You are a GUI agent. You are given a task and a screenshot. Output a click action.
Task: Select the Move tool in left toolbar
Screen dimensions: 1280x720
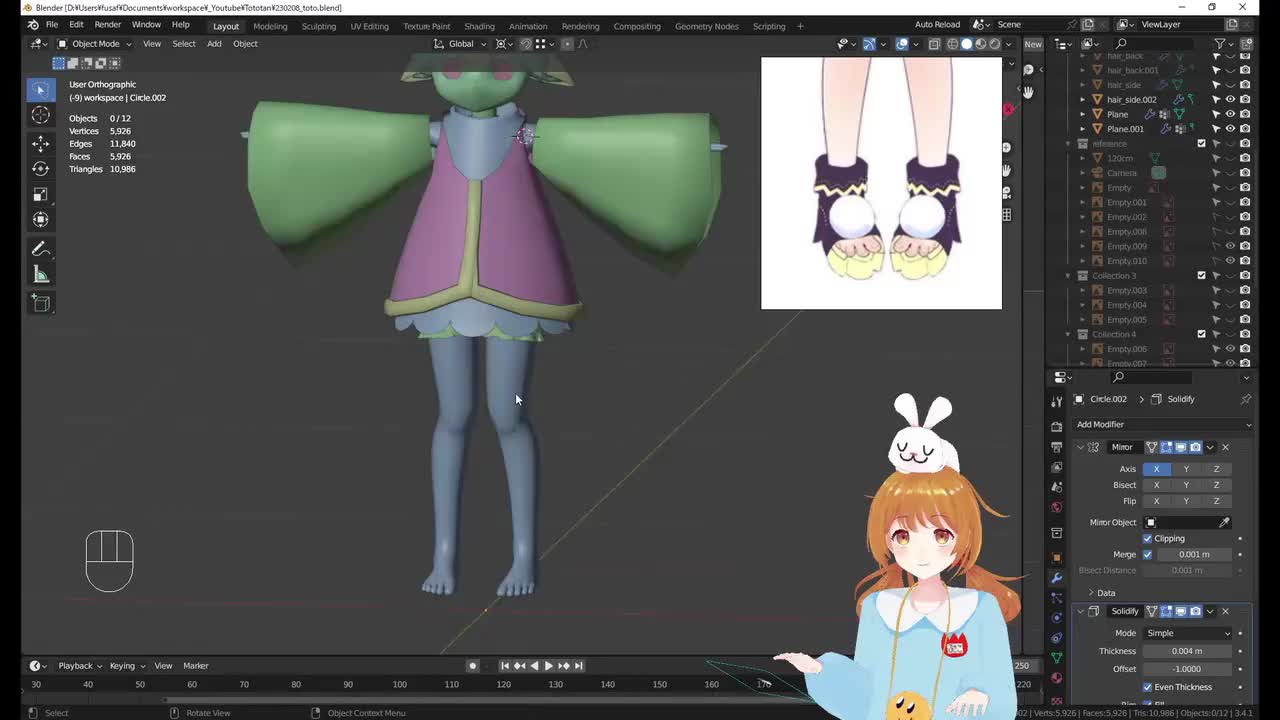click(40, 143)
